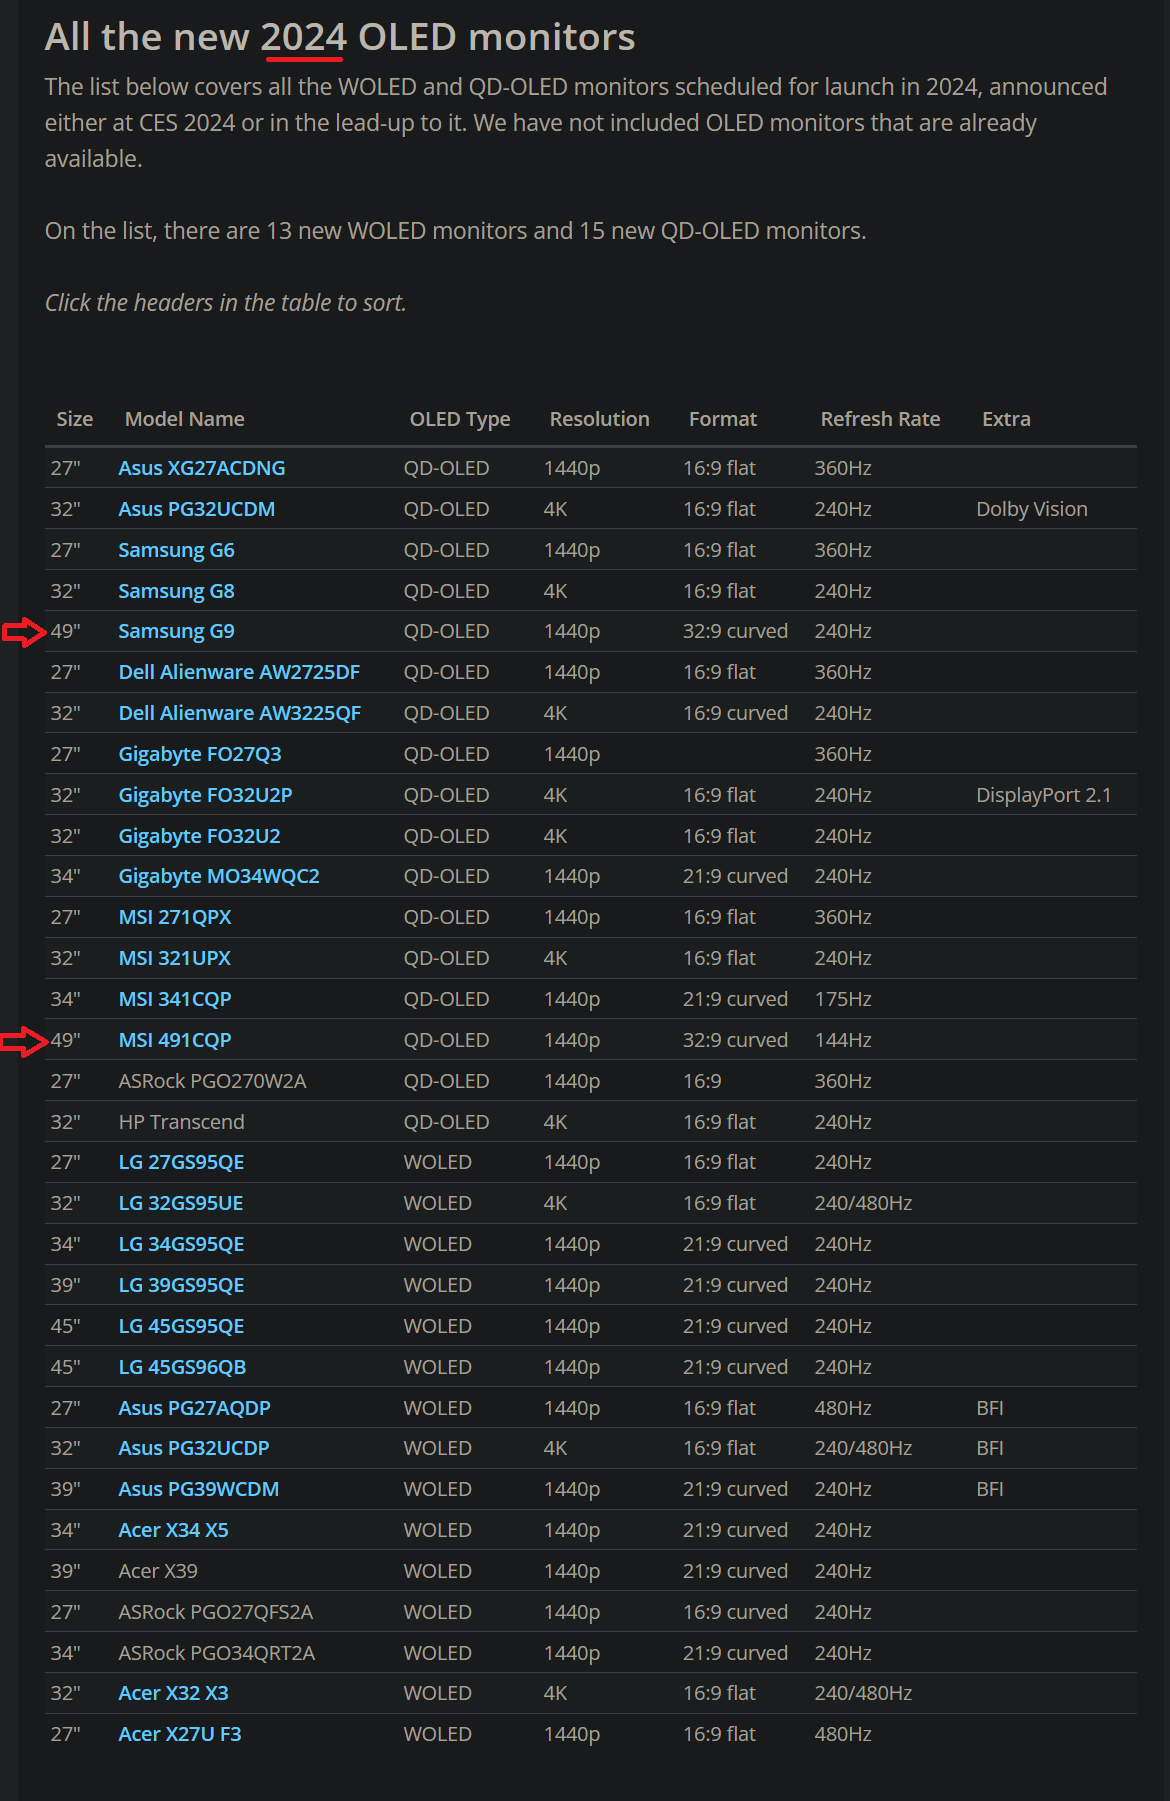Screen dimensions: 1170x1801
Task: Open Dell Alienware AW3225QF link
Action: [x=240, y=713]
